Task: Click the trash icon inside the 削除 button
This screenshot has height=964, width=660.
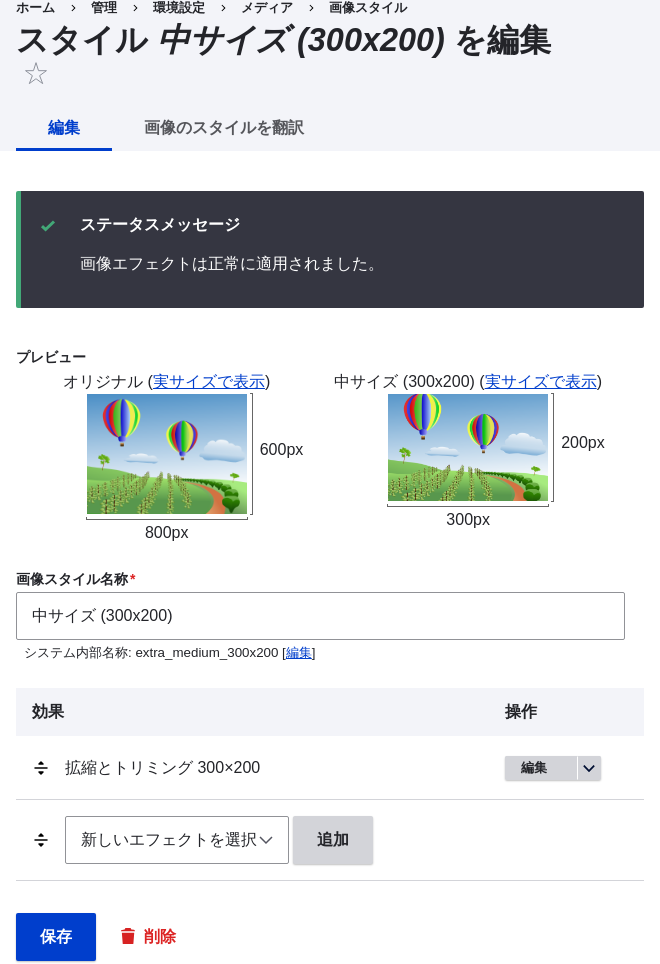Action: click(128, 936)
